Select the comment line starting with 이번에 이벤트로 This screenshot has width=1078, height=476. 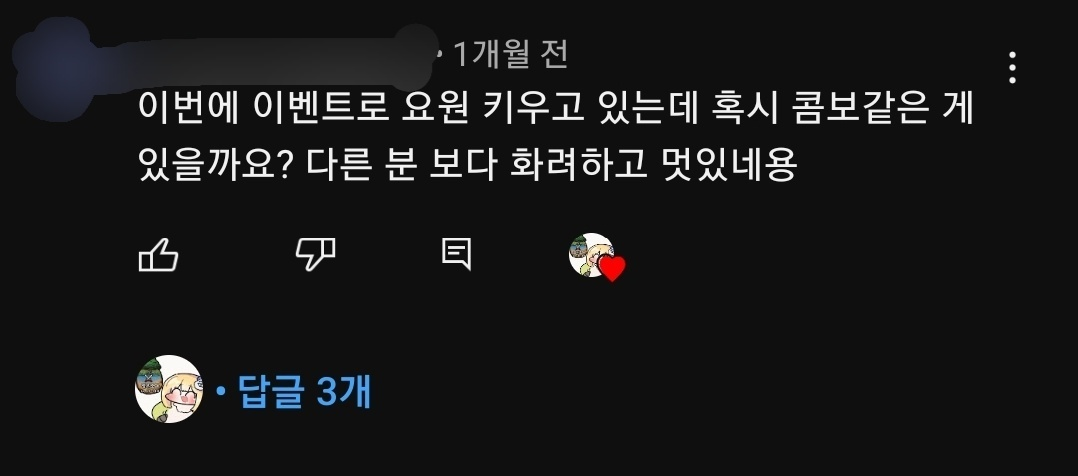click(556, 111)
